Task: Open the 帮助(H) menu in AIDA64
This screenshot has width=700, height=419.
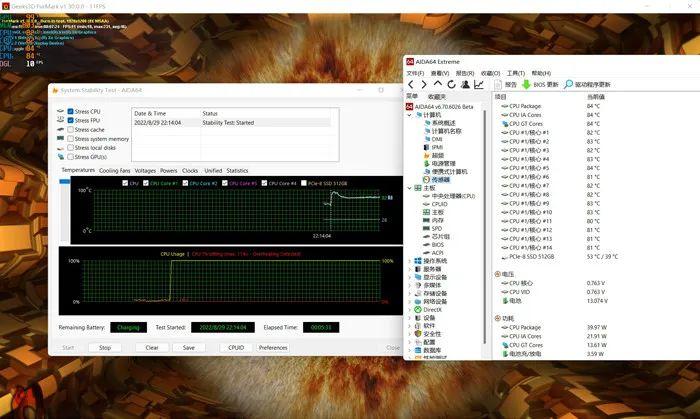Action: [541, 73]
